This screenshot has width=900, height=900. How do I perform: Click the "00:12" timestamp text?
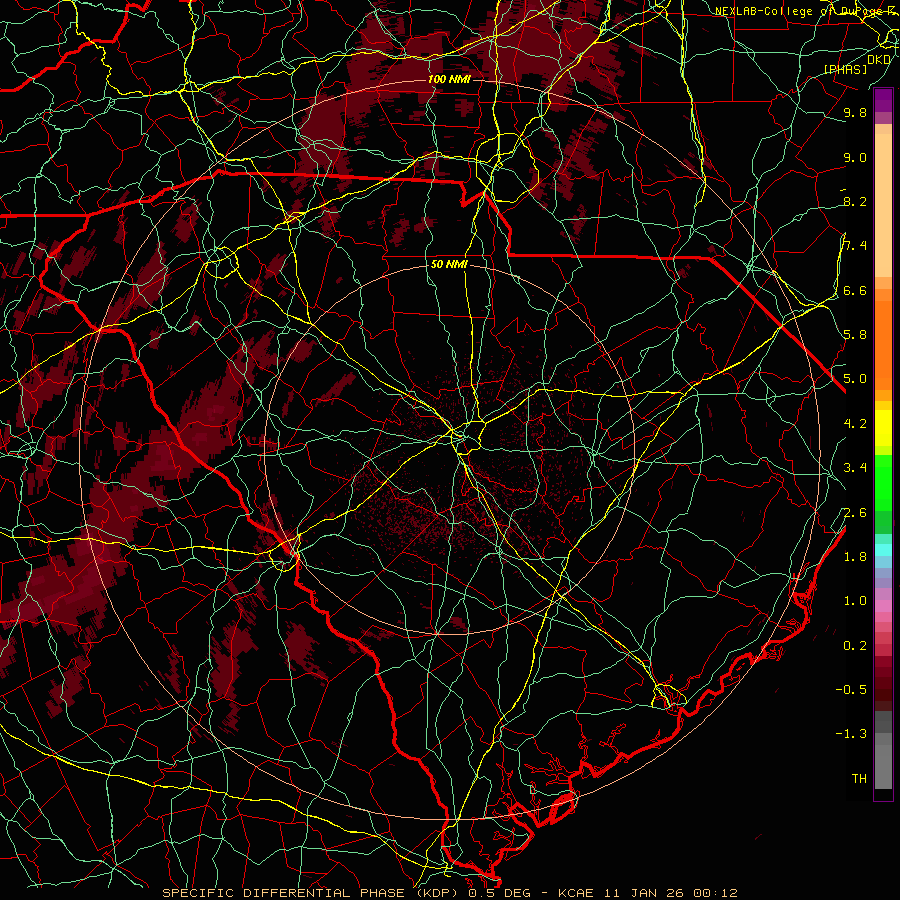tap(715, 893)
